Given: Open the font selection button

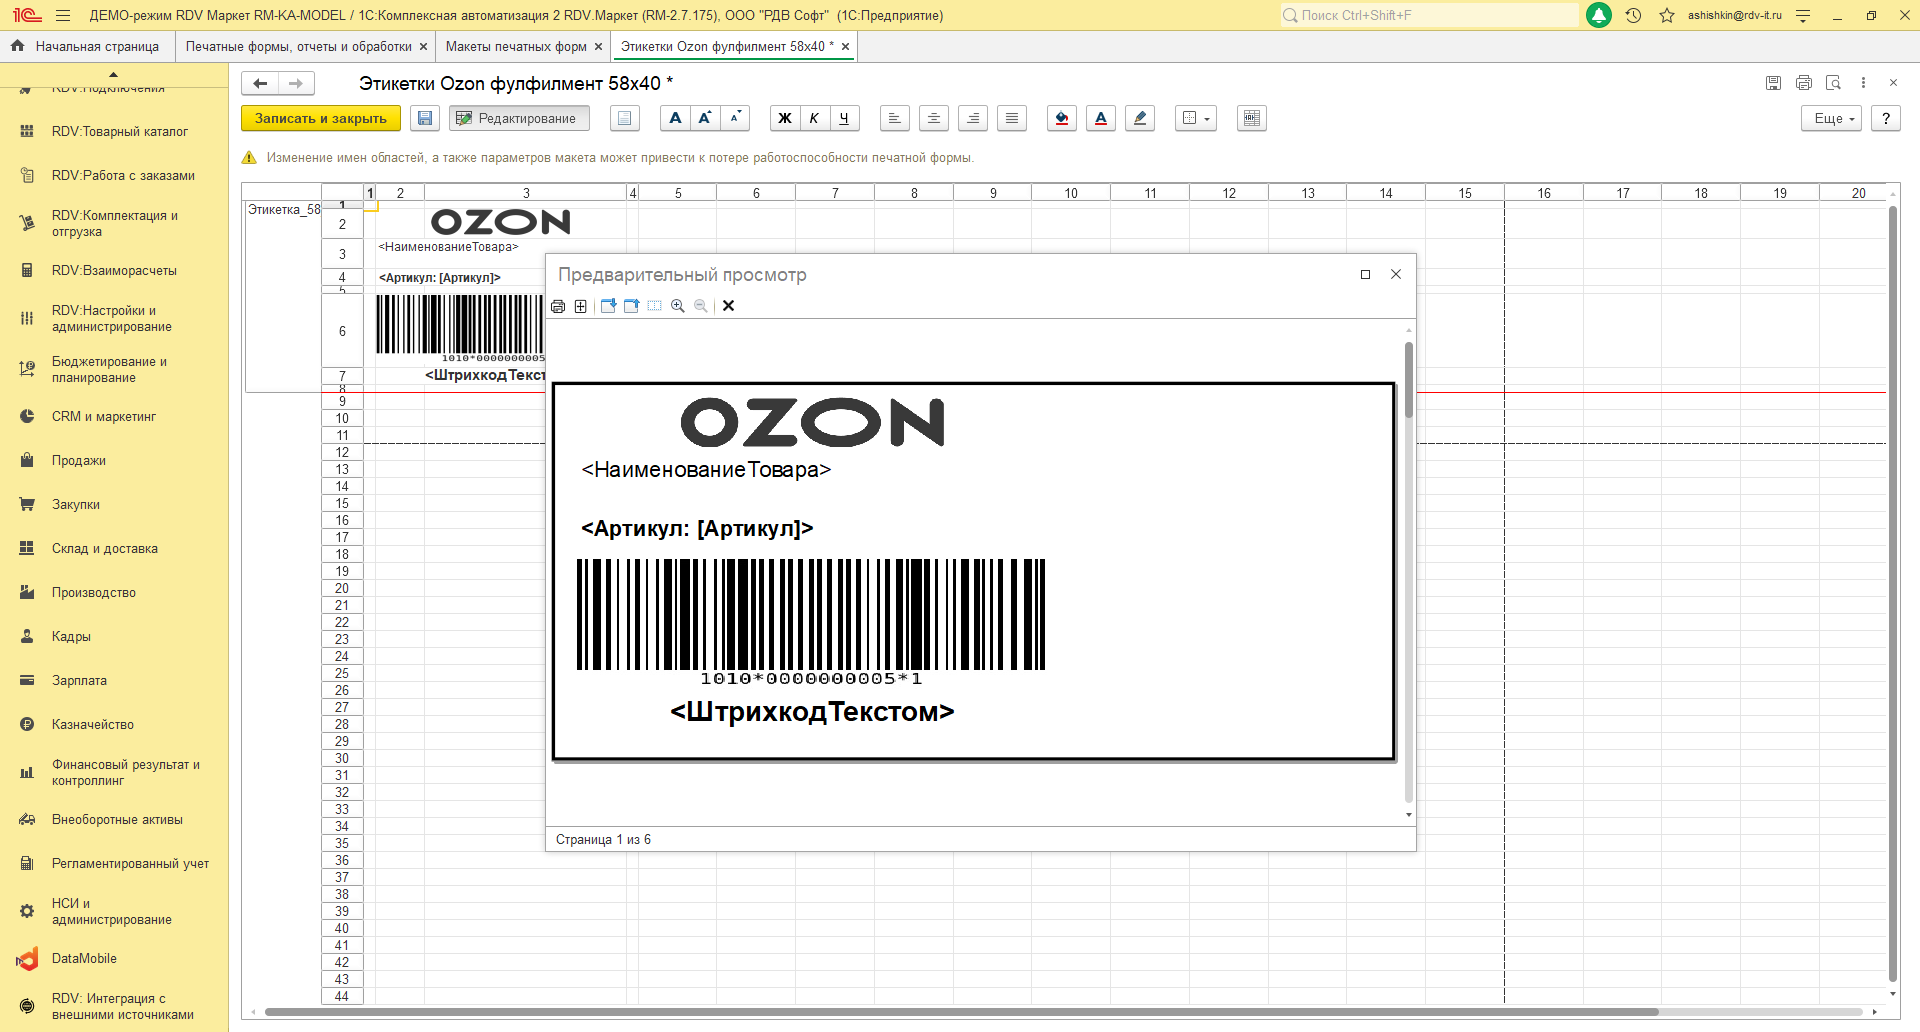Looking at the screenshot, I should pos(675,118).
